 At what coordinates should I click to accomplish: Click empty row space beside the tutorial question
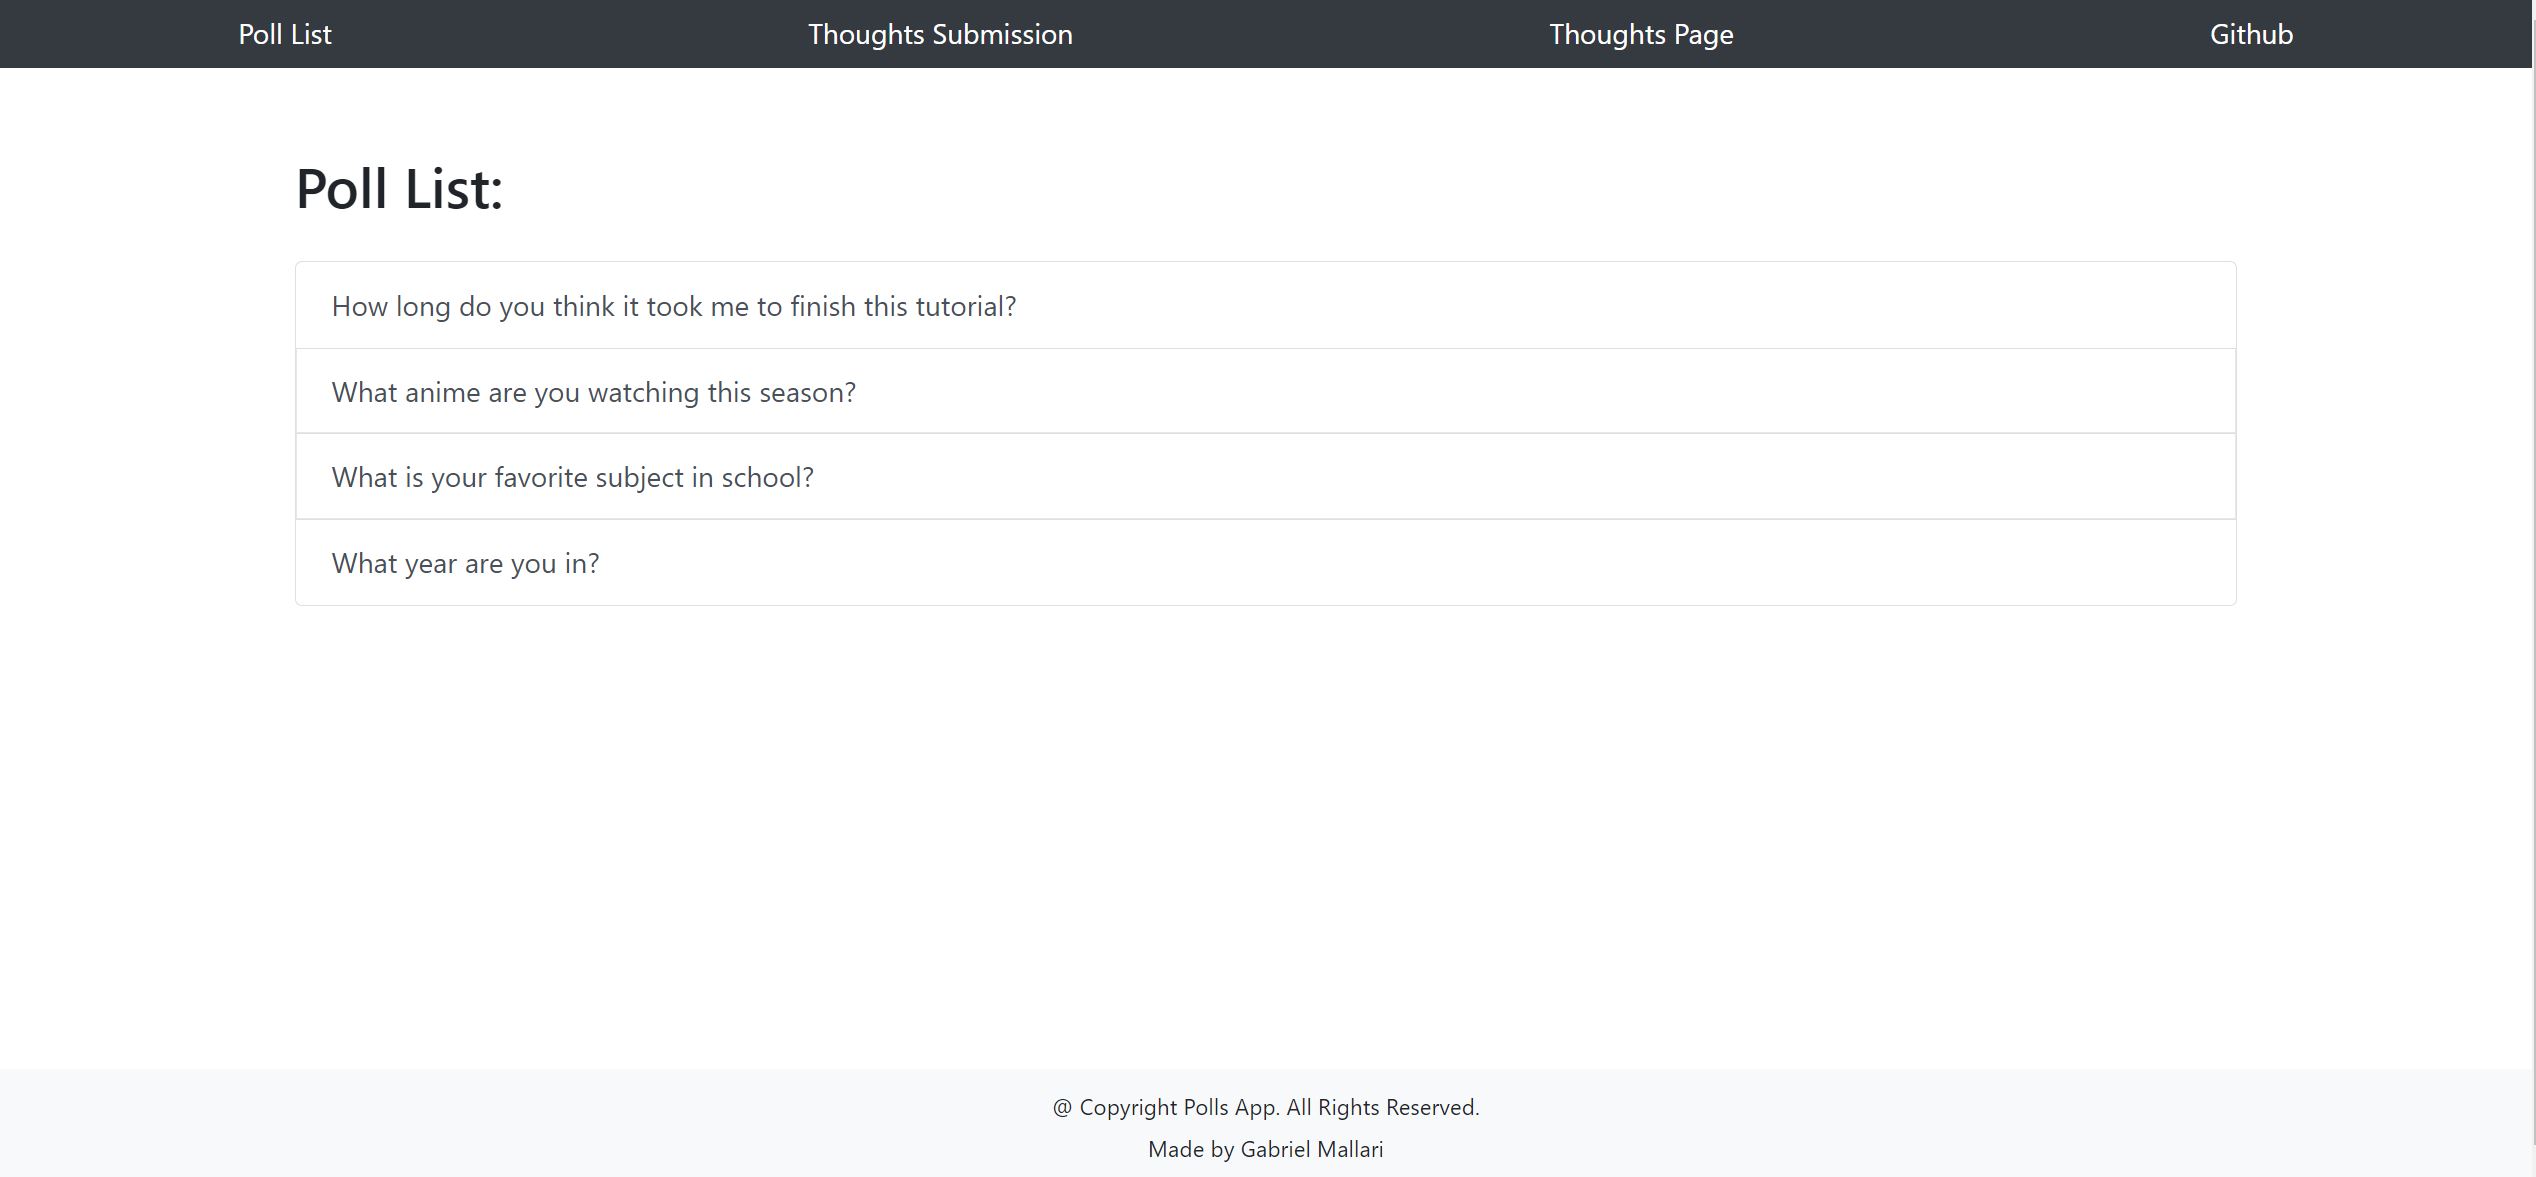coord(1620,306)
